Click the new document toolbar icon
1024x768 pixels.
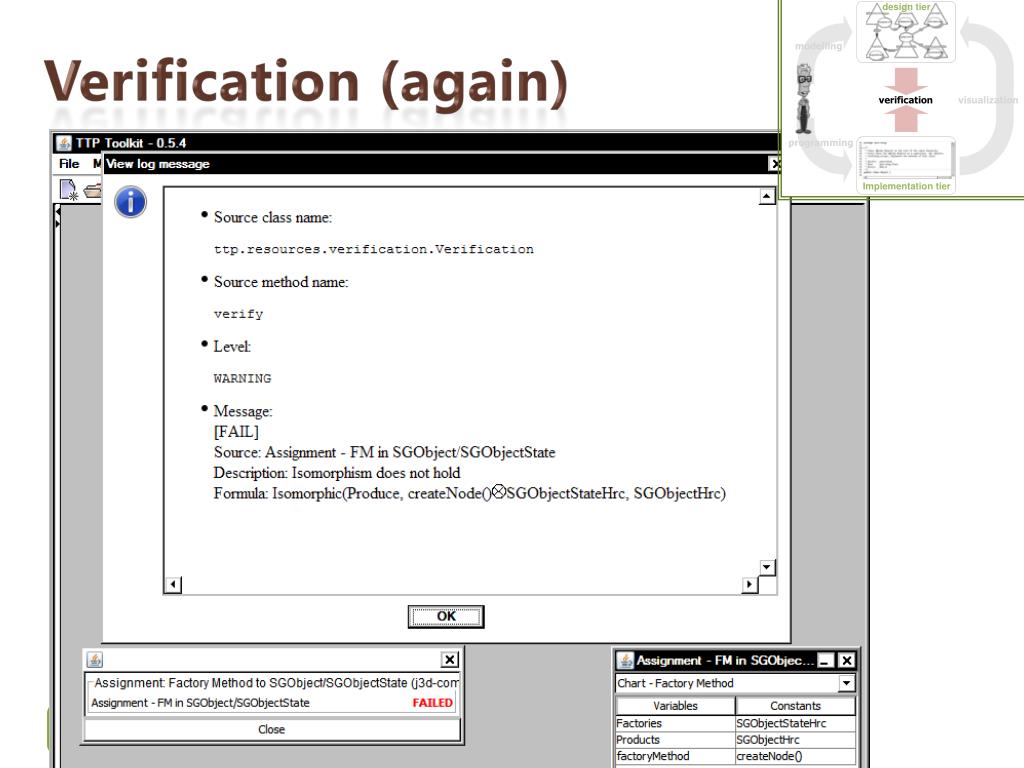point(69,190)
